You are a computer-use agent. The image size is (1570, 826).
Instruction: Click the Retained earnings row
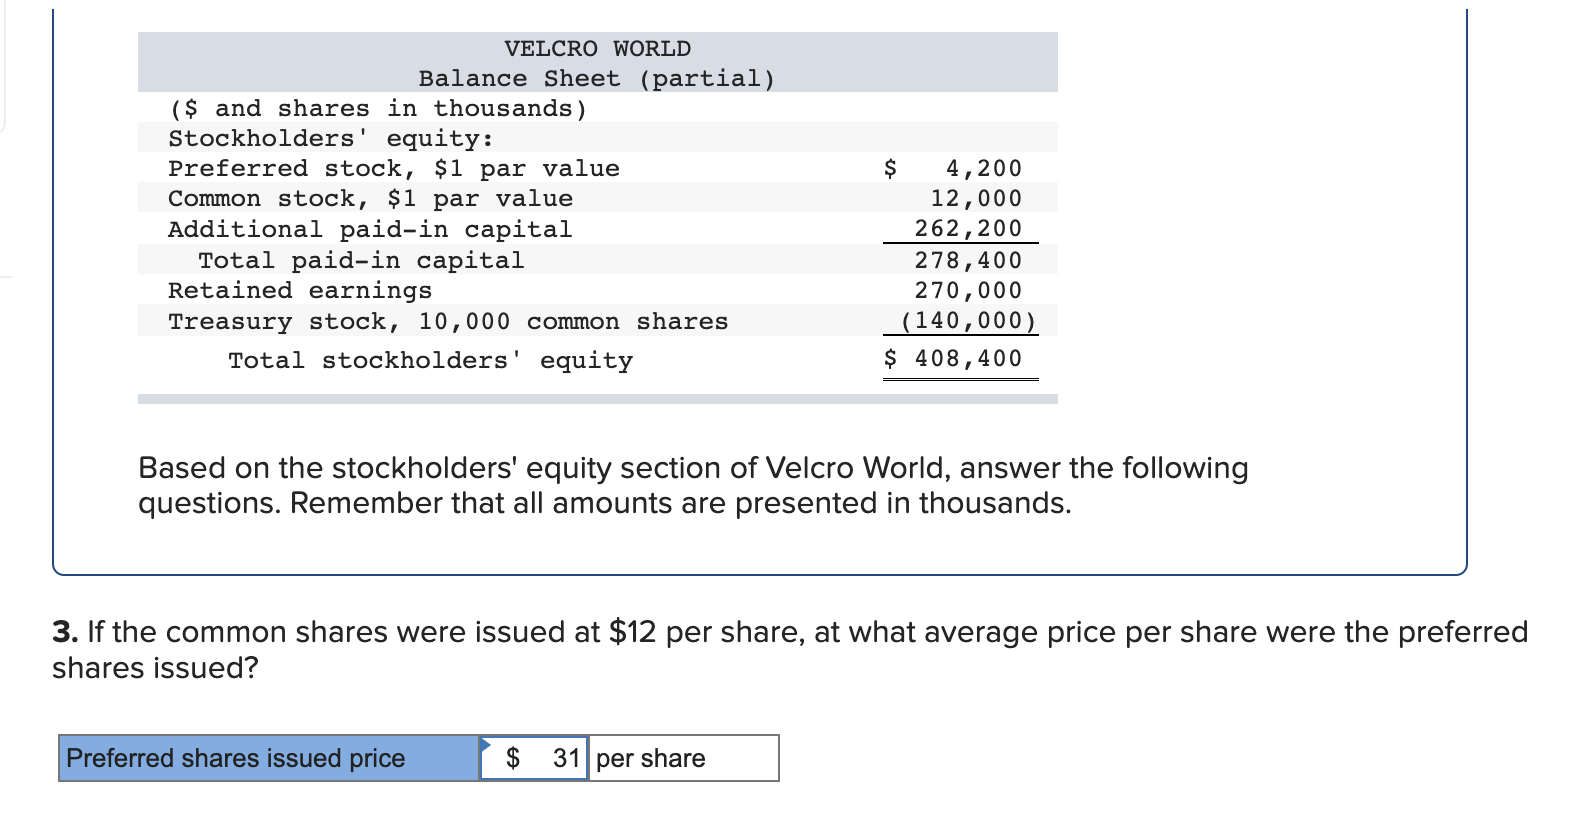300,290
